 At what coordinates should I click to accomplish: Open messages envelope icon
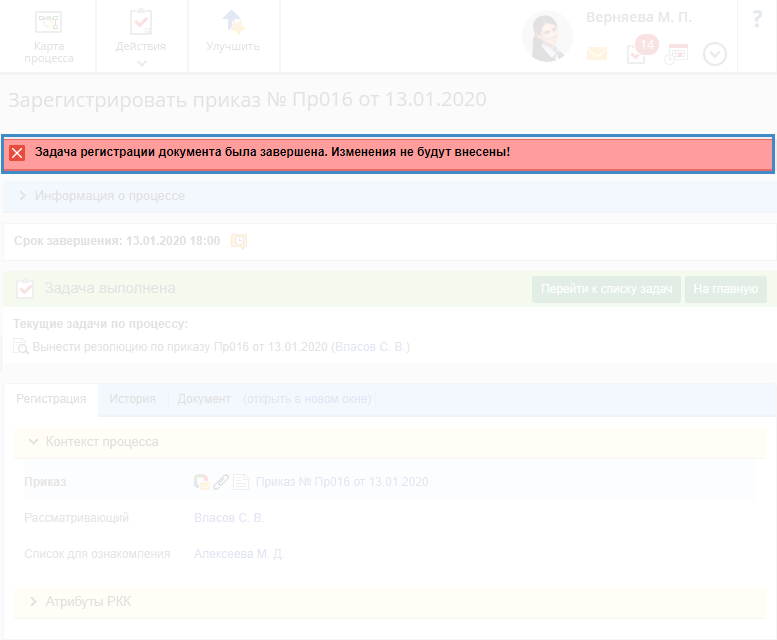pos(597,53)
